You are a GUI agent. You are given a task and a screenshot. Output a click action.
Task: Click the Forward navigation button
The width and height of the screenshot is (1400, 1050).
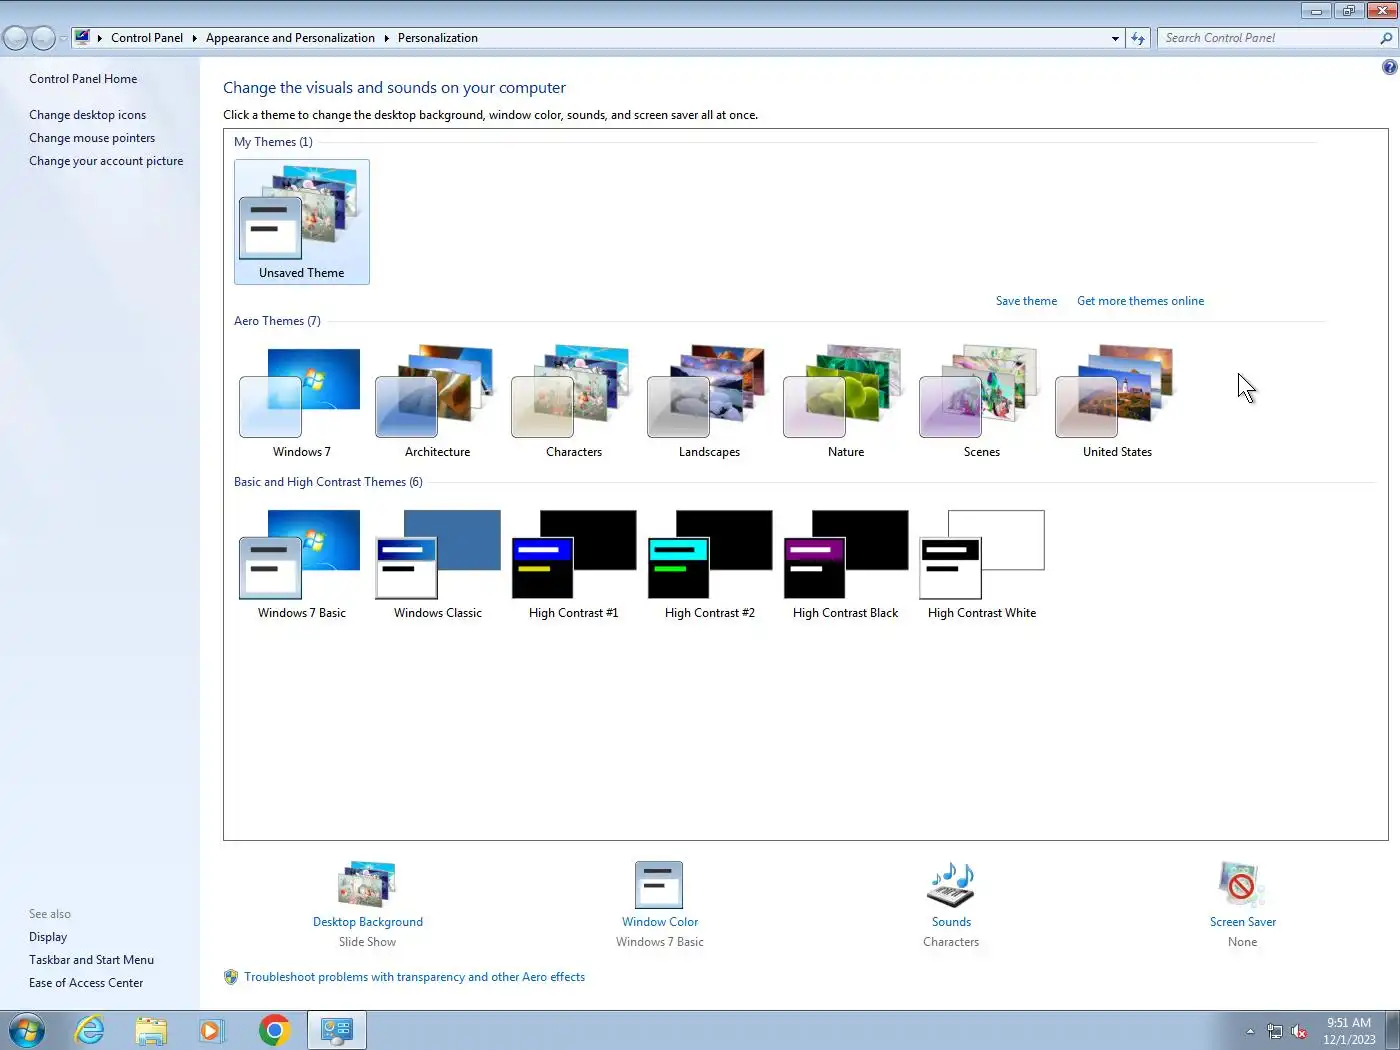tap(43, 38)
